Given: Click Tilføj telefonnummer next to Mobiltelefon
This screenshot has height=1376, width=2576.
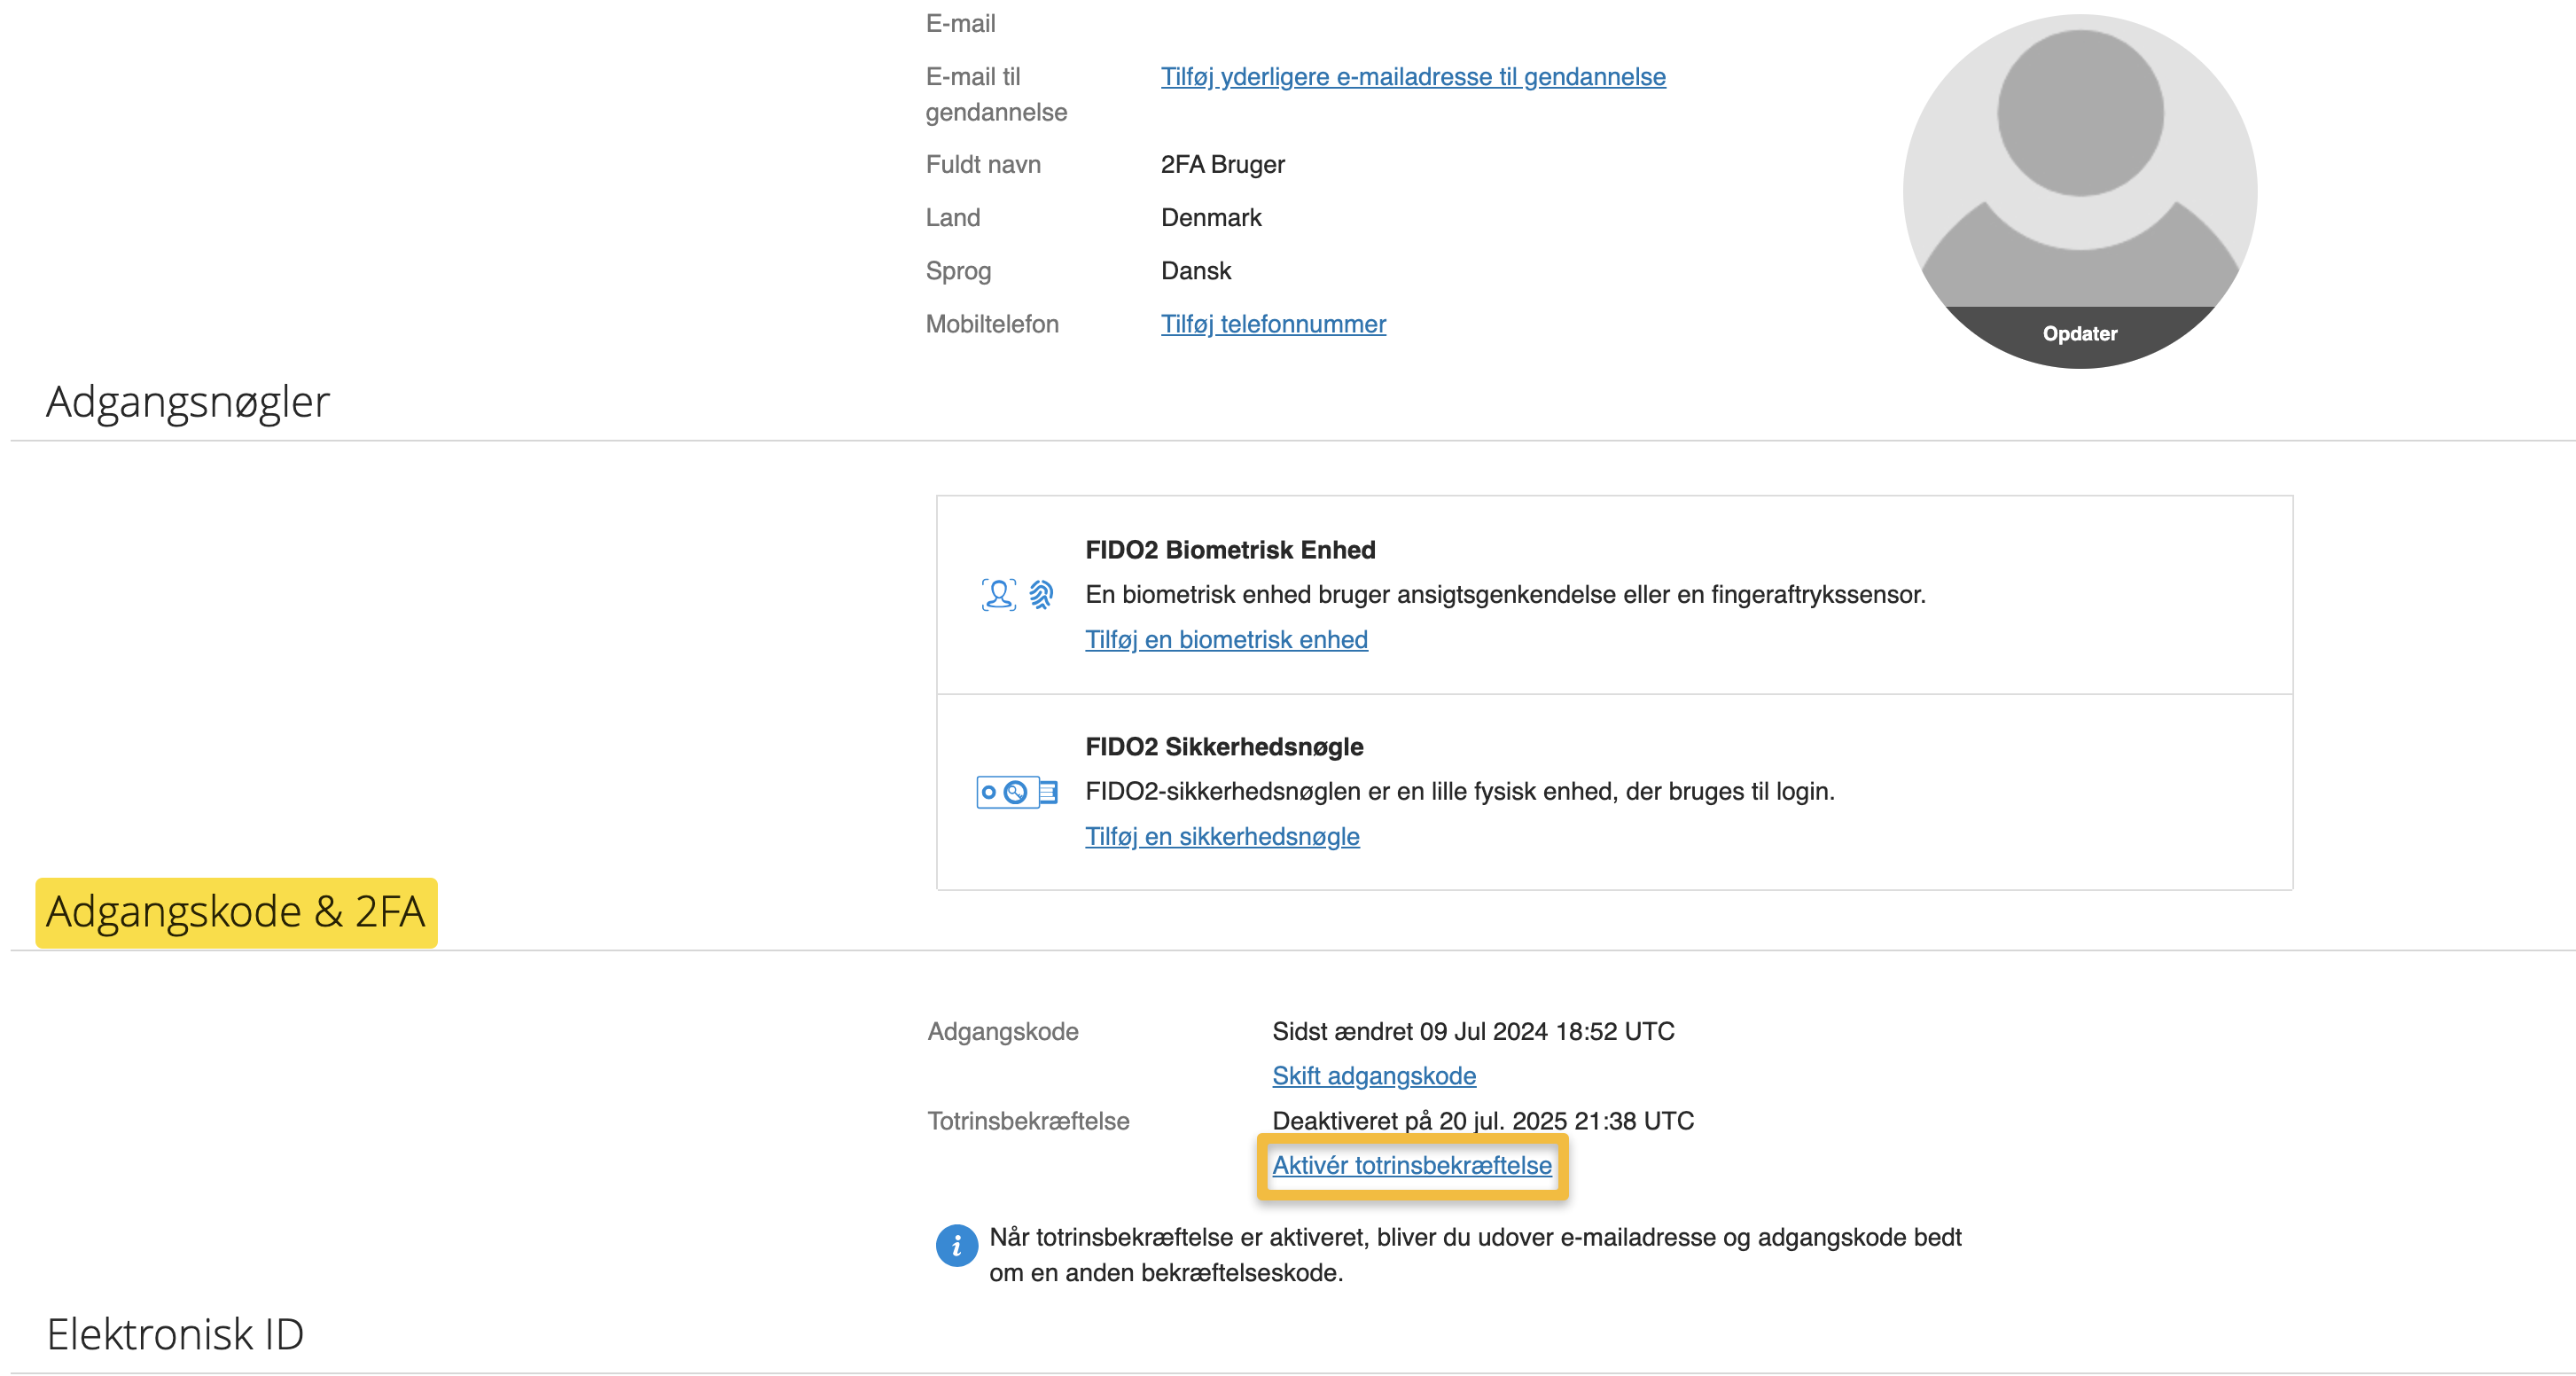Looking at the screenshot, I should 1272,324.
